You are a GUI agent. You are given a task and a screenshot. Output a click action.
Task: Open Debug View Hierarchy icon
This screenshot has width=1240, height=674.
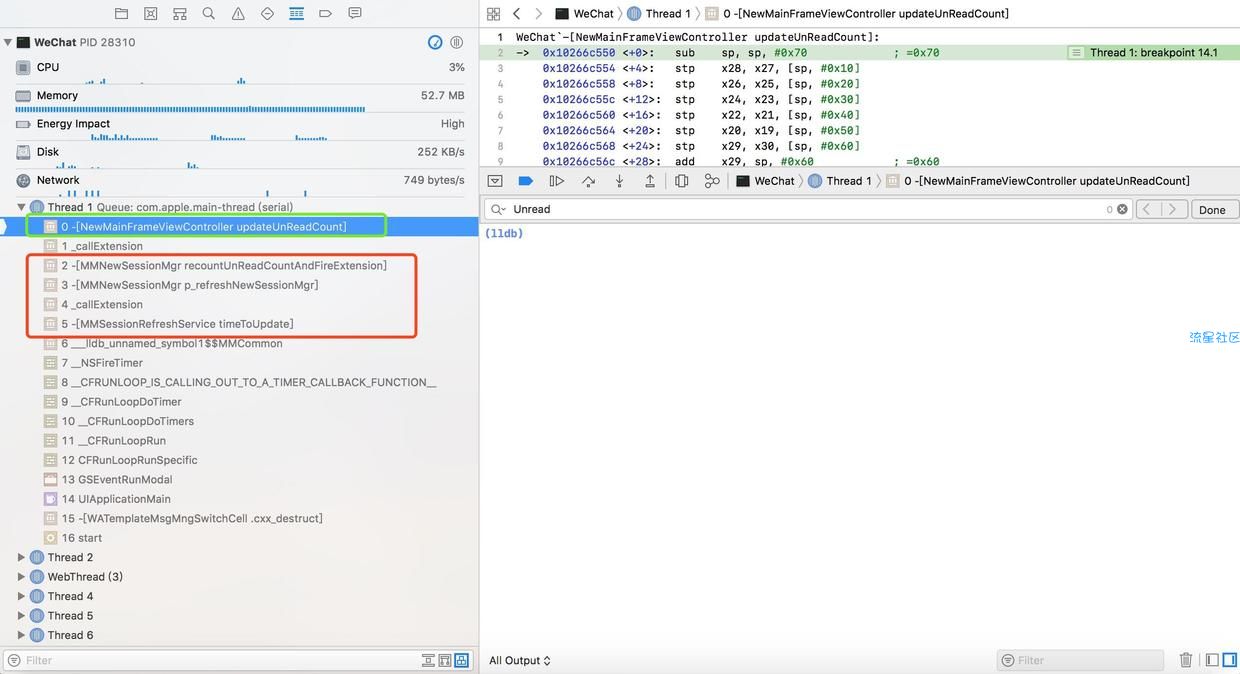coord(681,181)
